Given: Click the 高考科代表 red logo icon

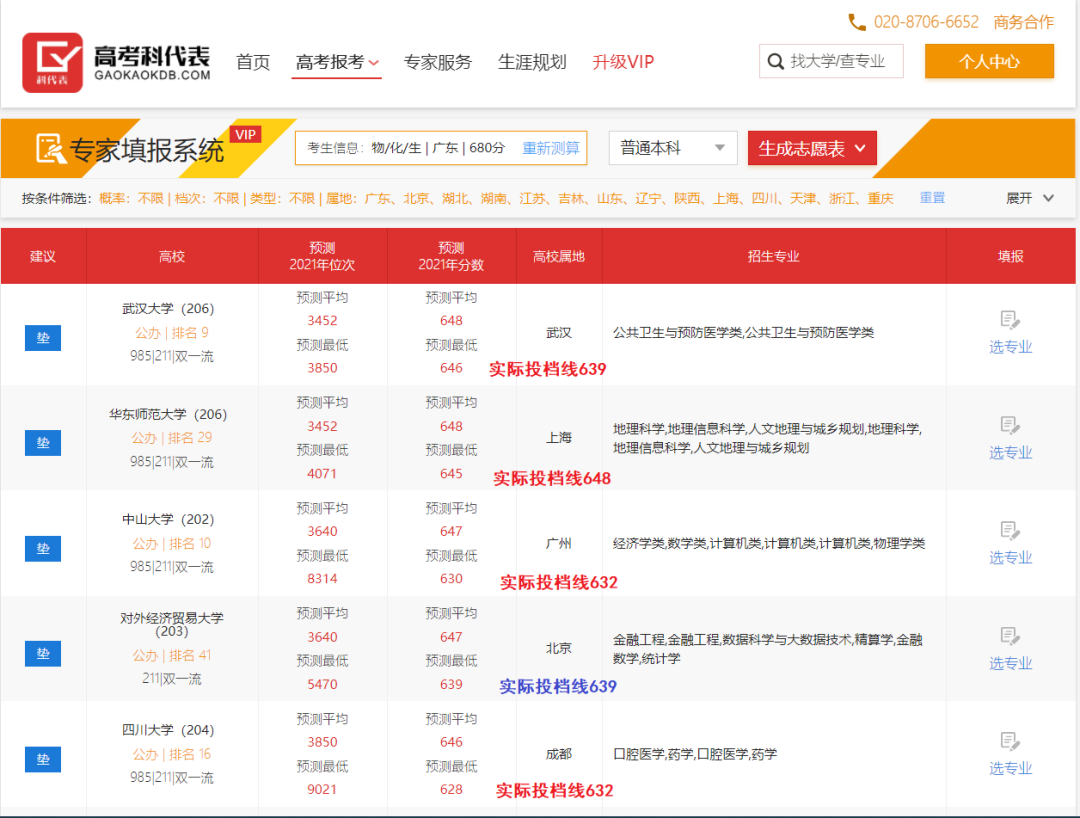Looking at the screenshot, I should tap(52, 63).
